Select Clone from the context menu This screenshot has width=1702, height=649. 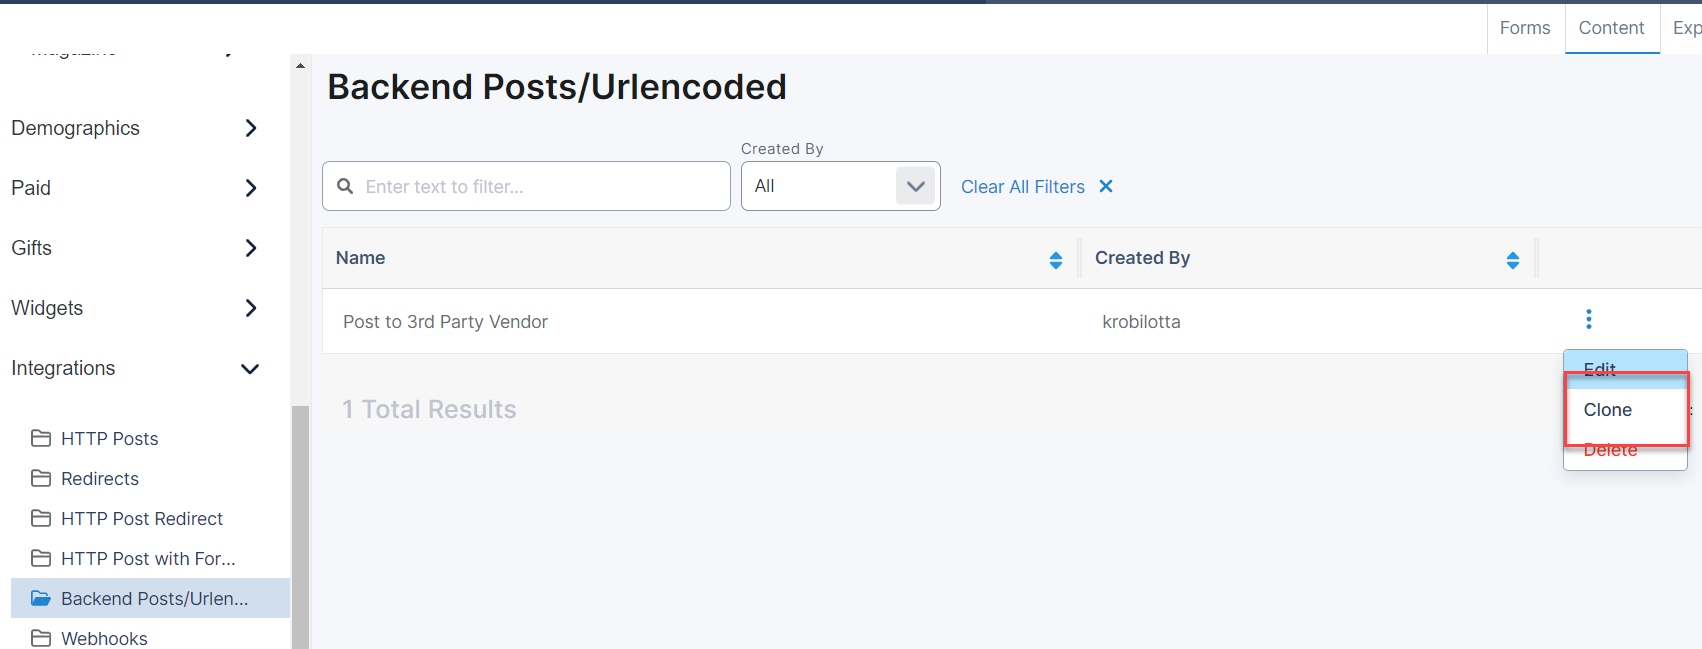[1608, 410]
